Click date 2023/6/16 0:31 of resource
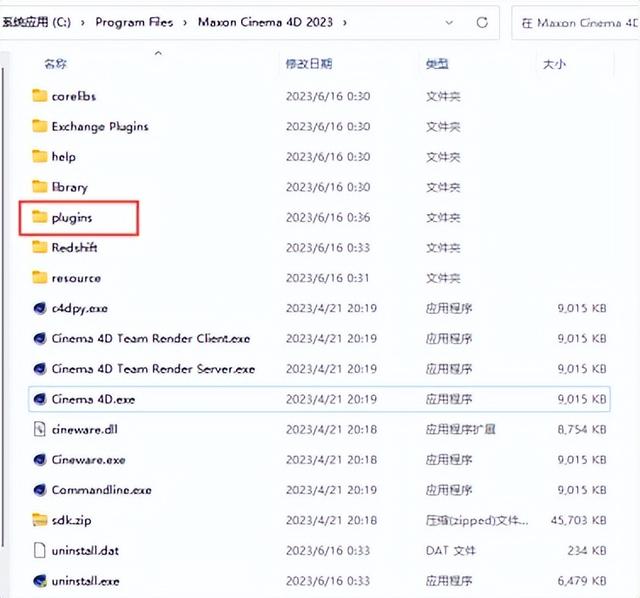640x598 pixels. pyautogui.click(x=327, y=278)
